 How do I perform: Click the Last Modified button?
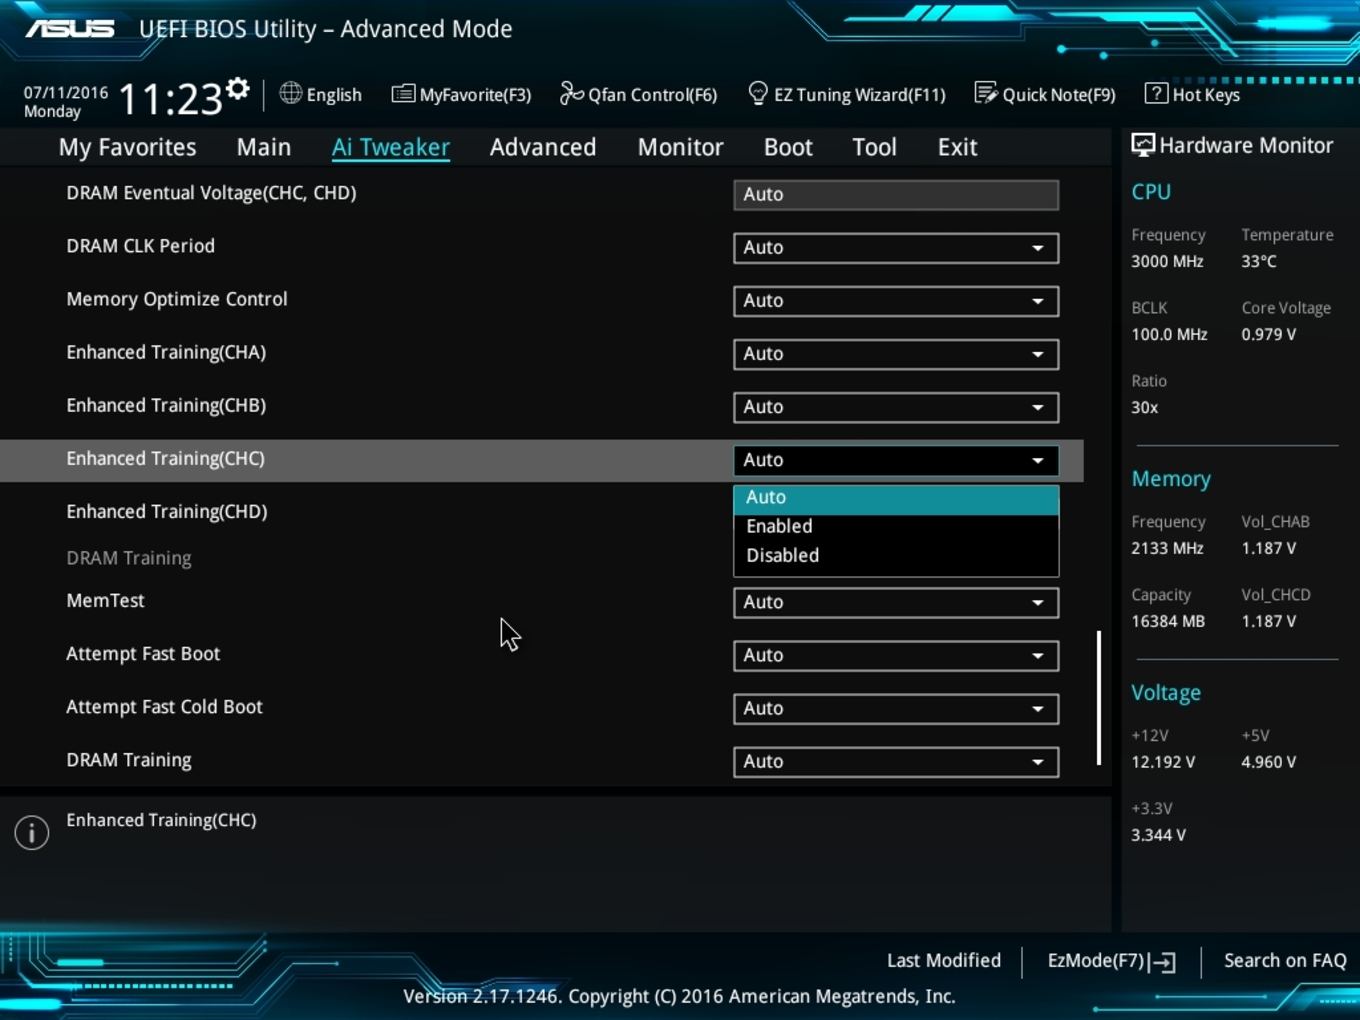943,960
